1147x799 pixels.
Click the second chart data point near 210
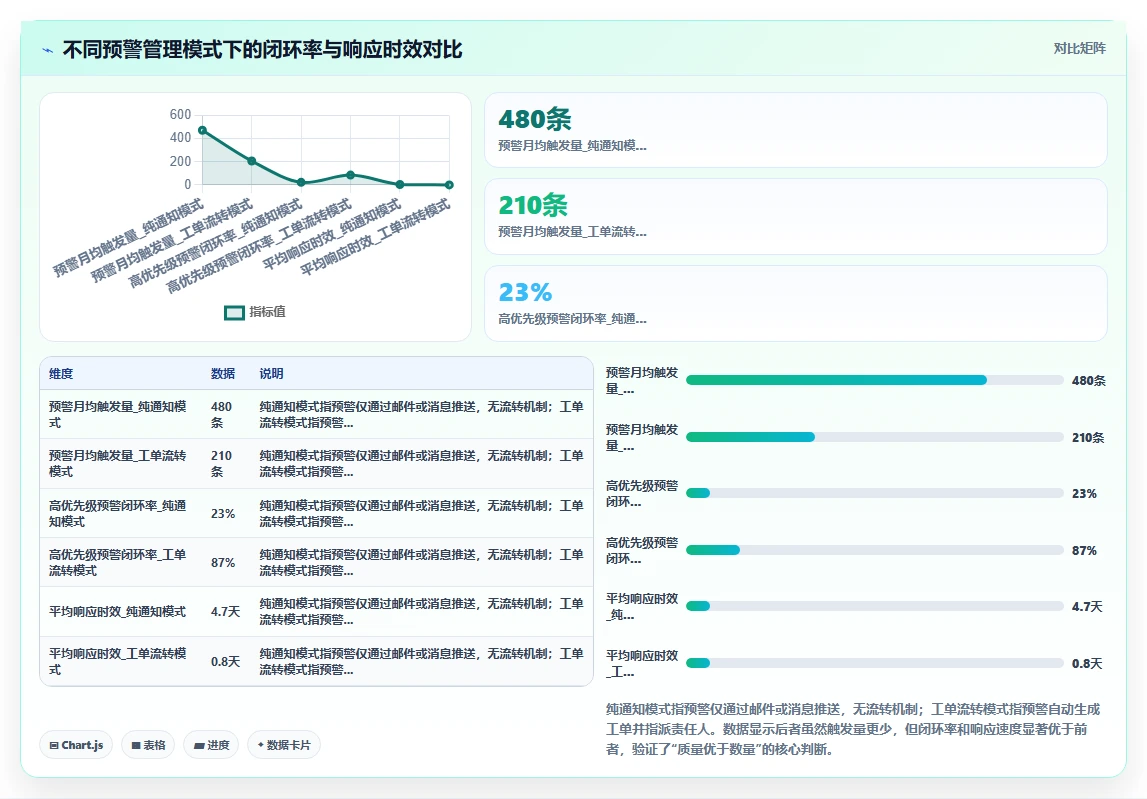[x=252, y=161]
